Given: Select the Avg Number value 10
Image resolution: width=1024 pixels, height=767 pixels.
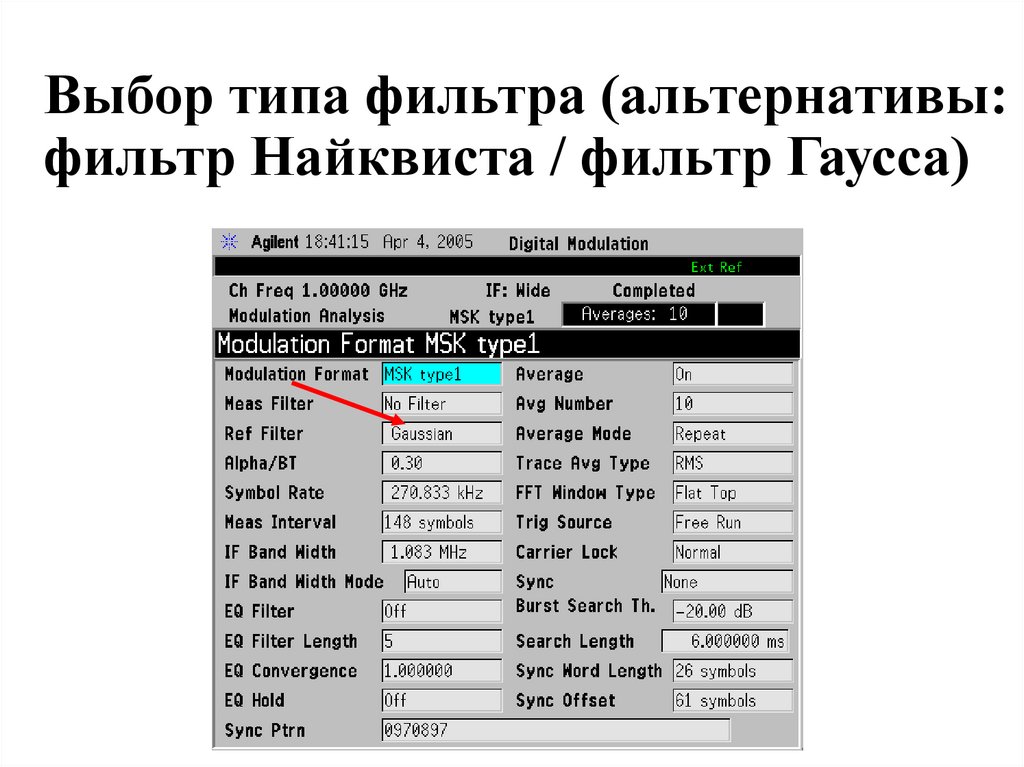Looking at the screenshot, I should click(x=733, y=404).
